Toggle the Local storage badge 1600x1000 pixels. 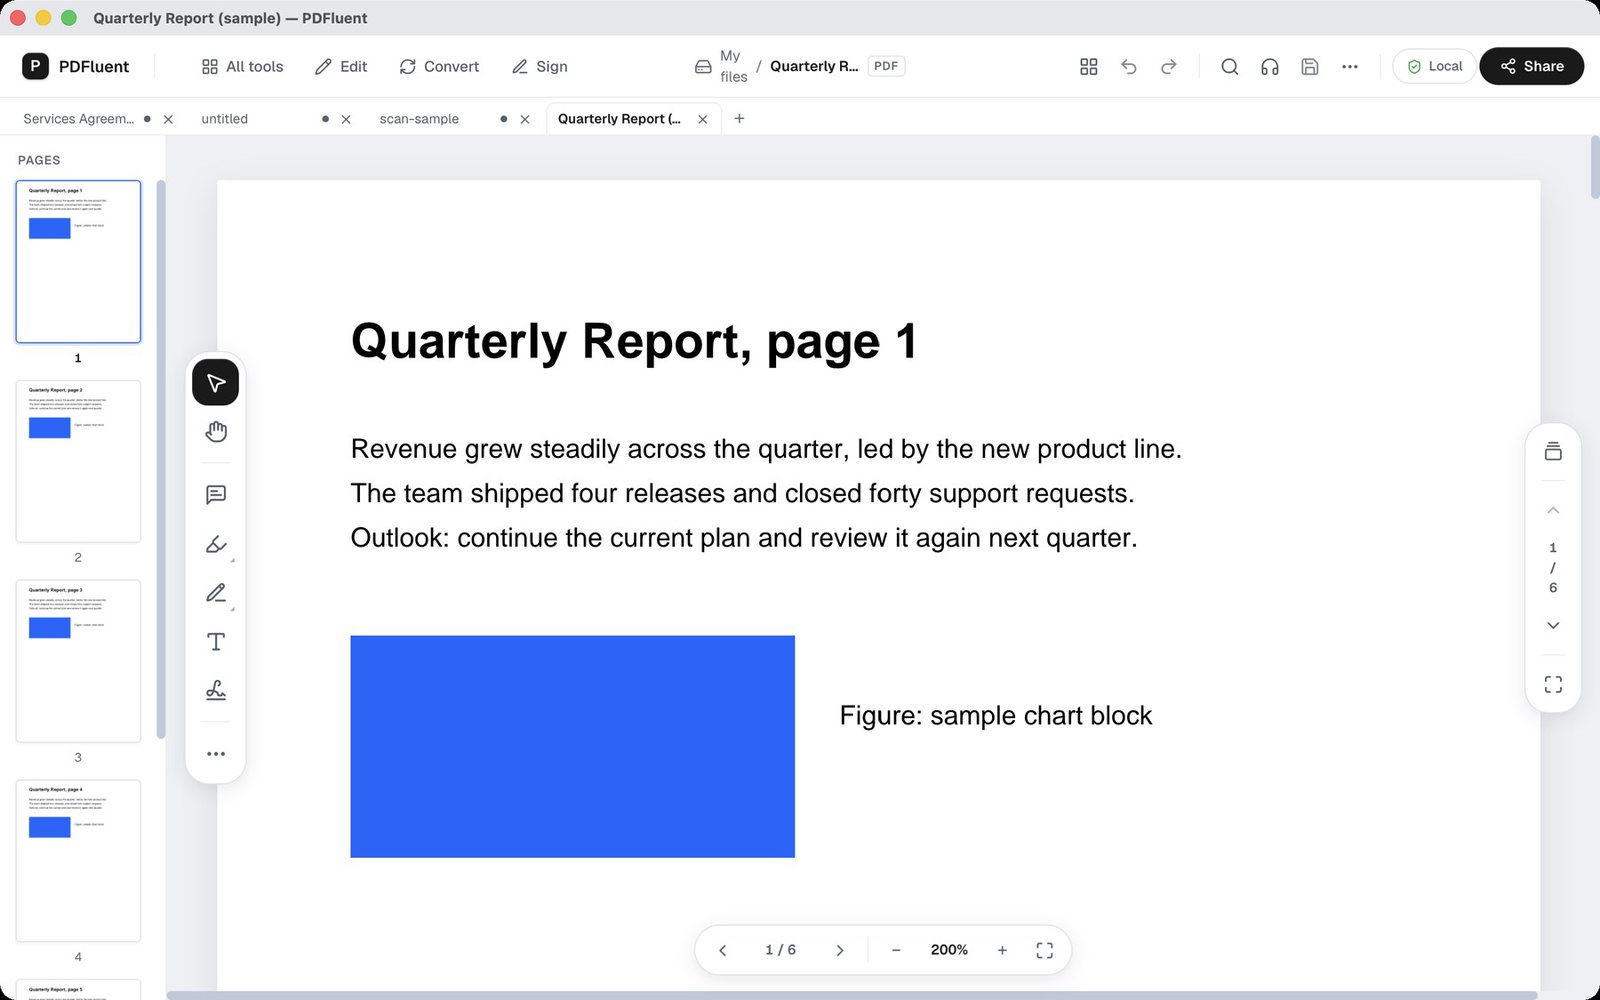[1434, 66]
